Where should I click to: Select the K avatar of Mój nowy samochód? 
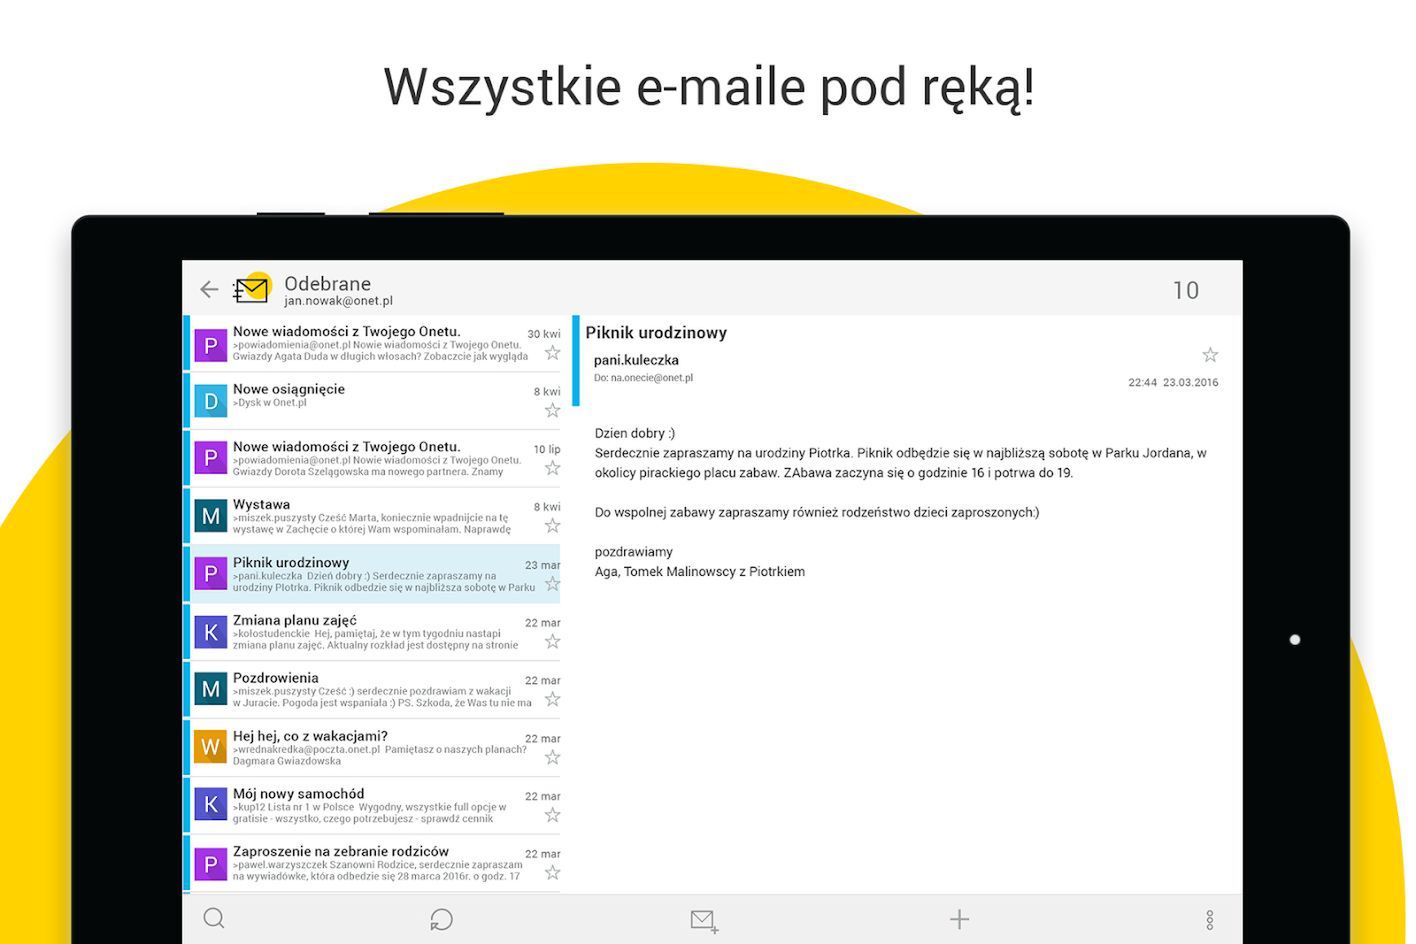(x=210, y=805)
